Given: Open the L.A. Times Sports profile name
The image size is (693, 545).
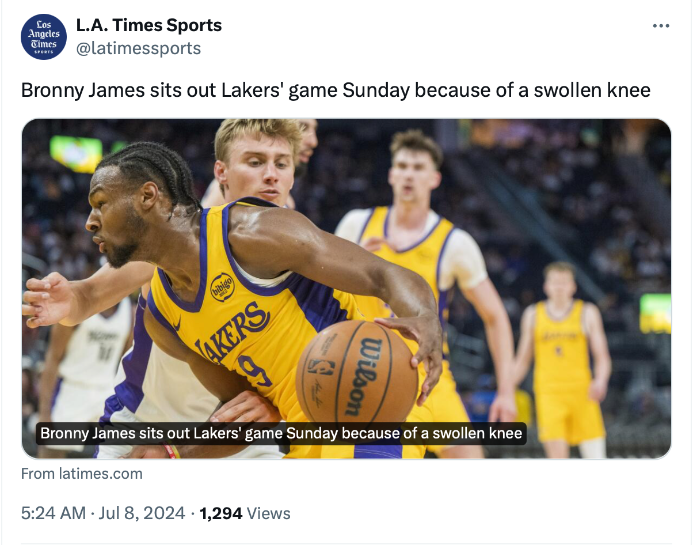Looking at the screenshot, I should pyautogui.click(x=149, y=25).
